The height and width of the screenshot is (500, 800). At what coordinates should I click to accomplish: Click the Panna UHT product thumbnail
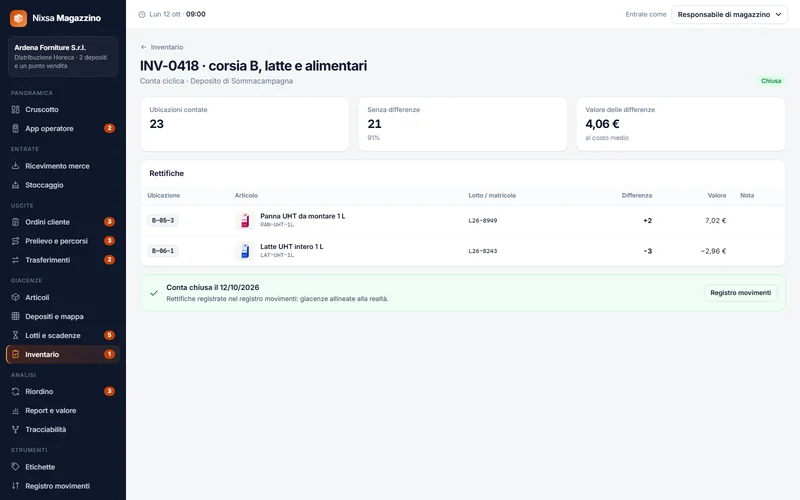click(245, 220)
